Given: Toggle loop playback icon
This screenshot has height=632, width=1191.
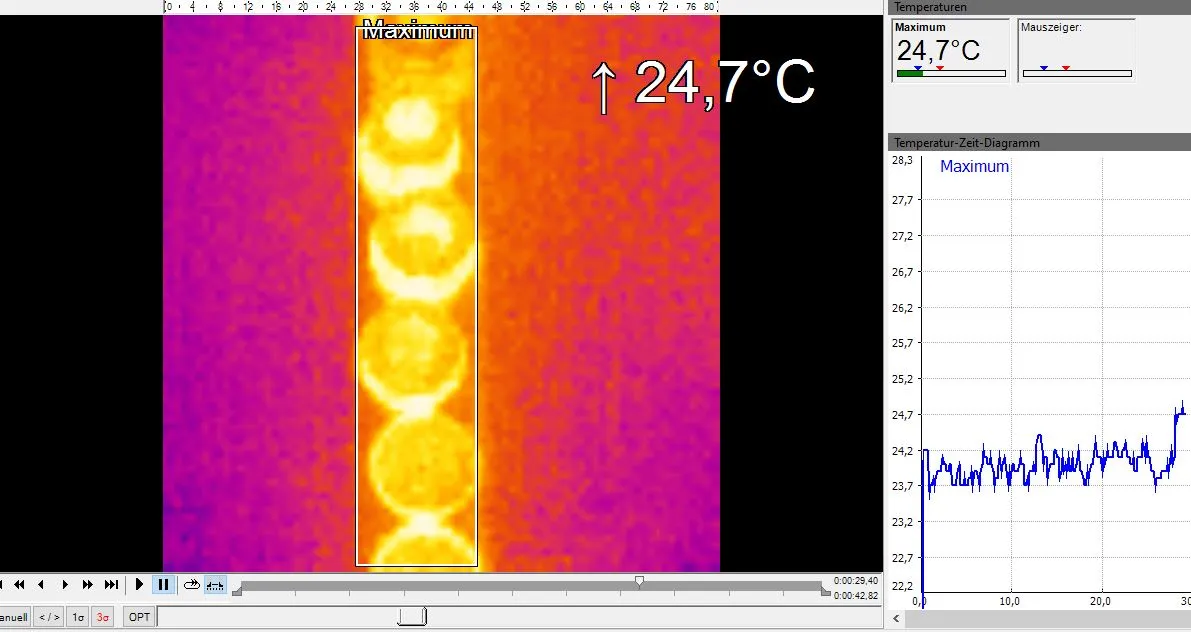Looking at the screenshot, I should tap(191, 585).
